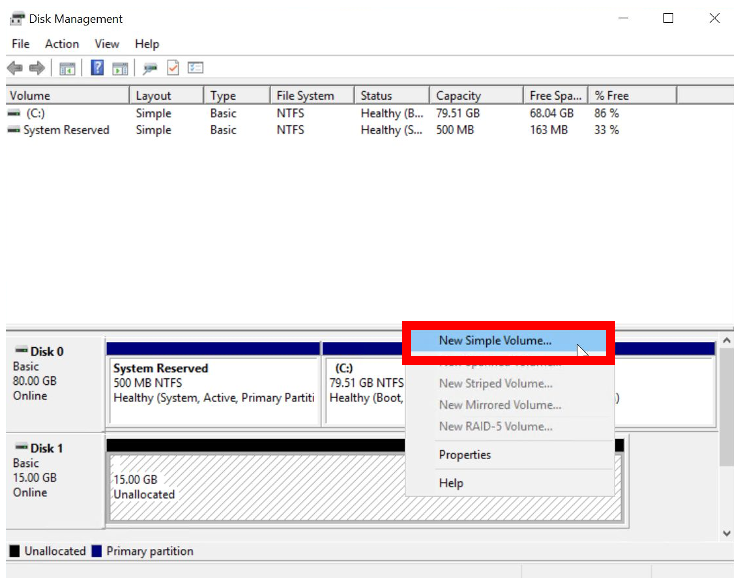The image size is (734, 578).
Task: Click the Forward arrow toolbar icon
Action: (37, 68)
